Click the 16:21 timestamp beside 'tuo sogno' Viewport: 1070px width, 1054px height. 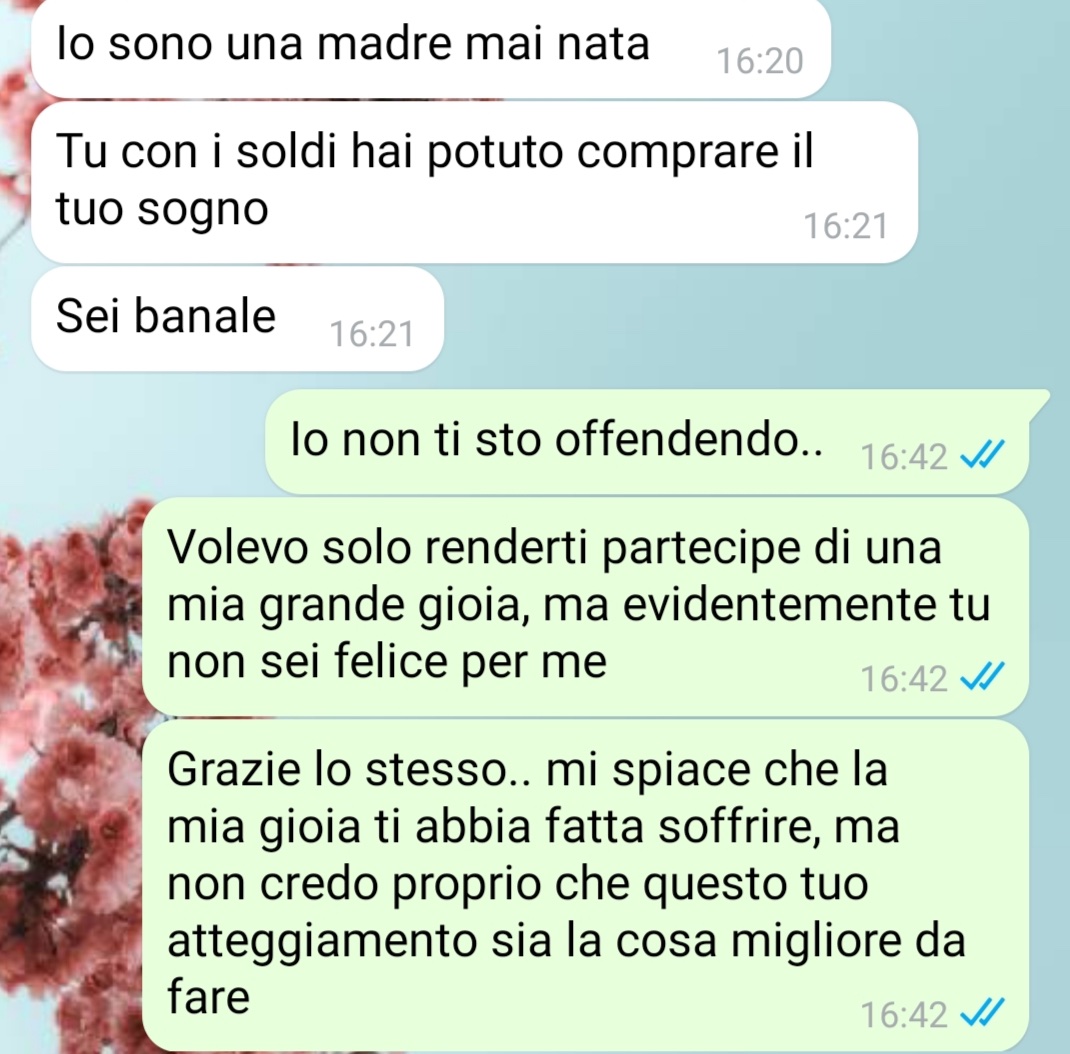[846, 226]
